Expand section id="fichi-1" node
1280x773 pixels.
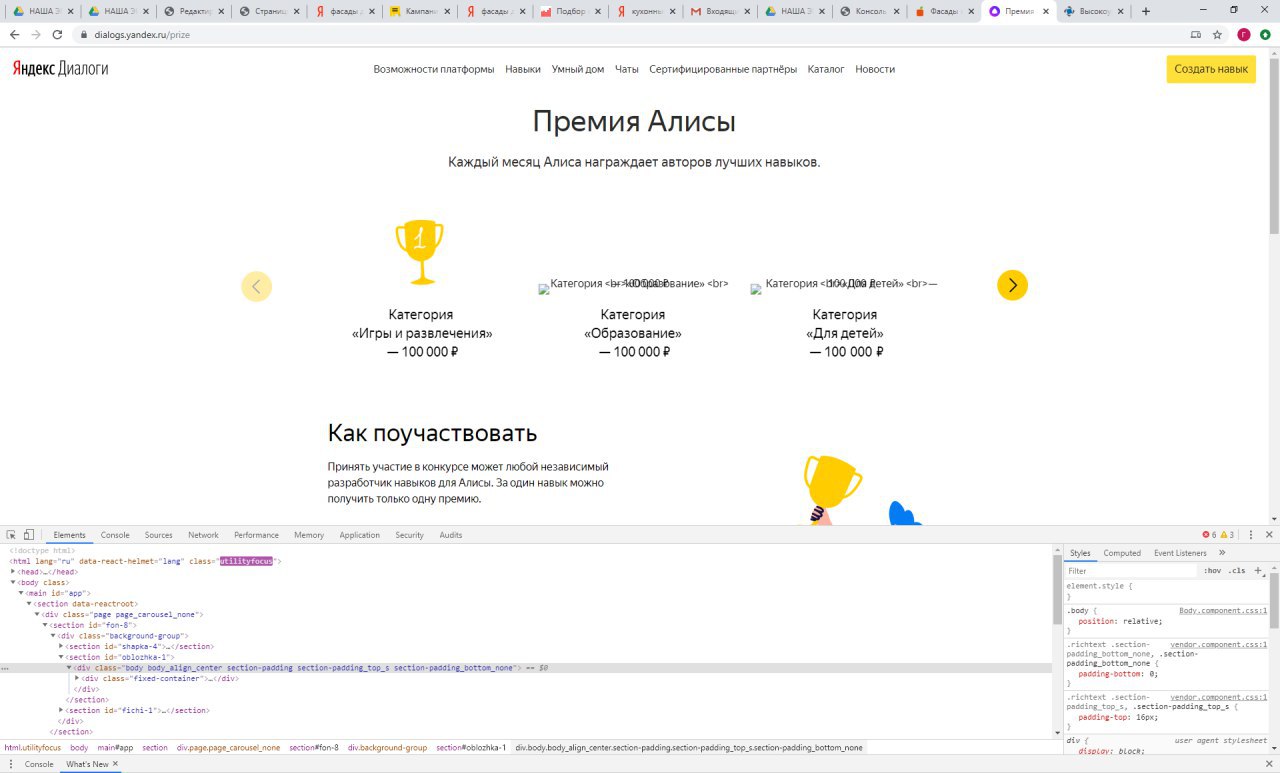(x=61, y=710)
